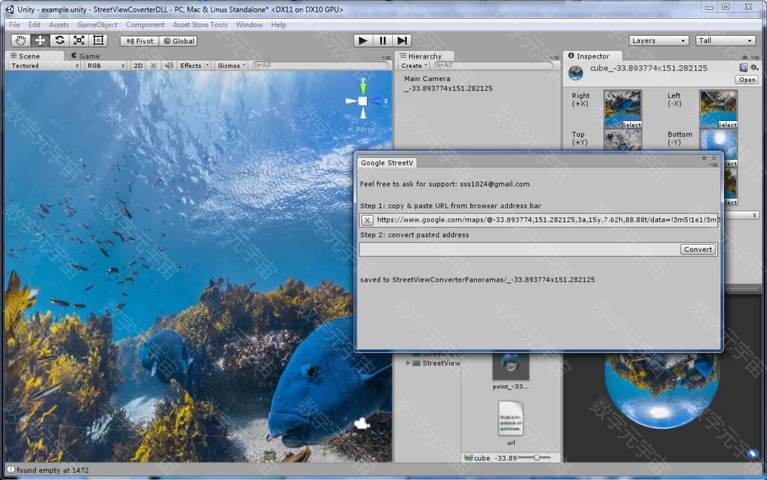
Task: Start Play mode
Action: (x=363, y=41)
